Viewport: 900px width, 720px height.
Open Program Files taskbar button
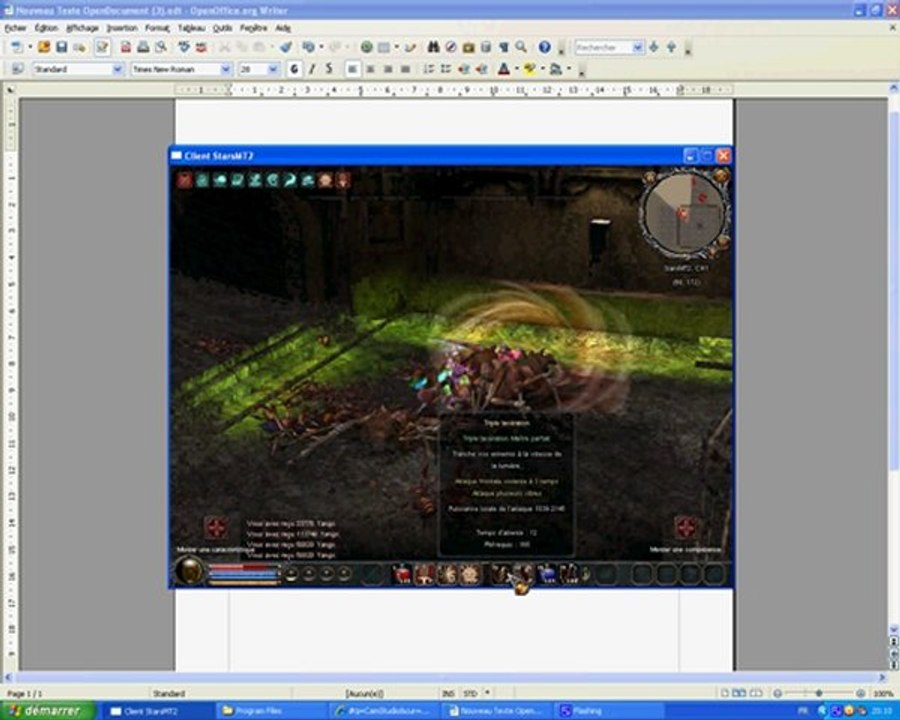coord(271,711)
